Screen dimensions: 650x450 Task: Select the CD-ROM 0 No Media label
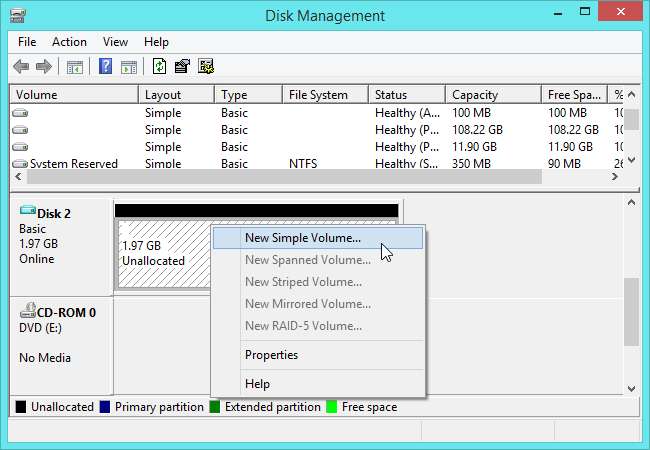coord(61,346)
